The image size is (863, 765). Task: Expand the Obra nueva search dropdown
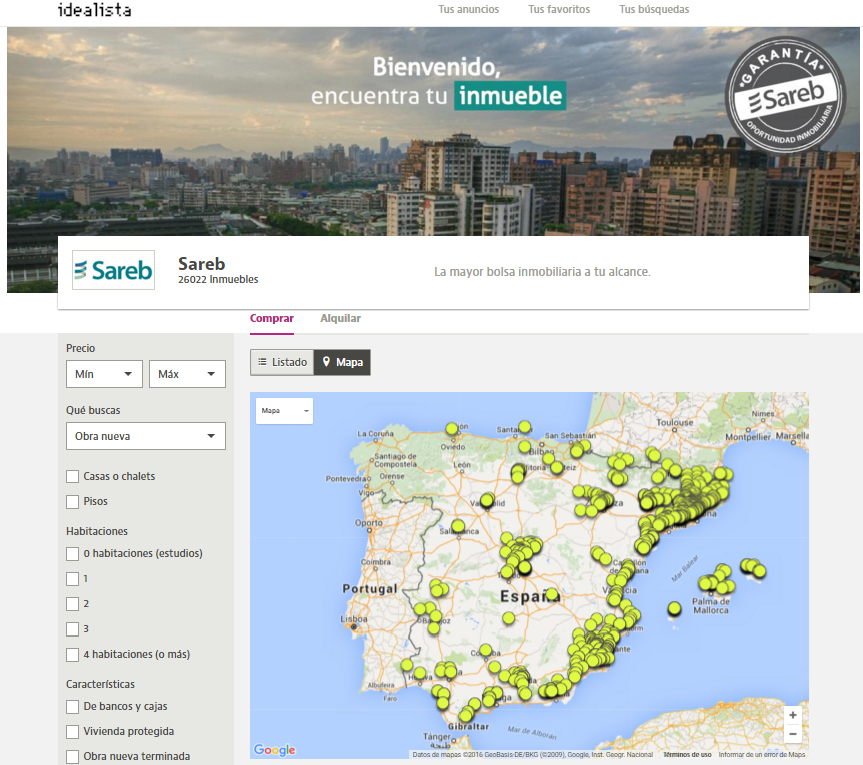pyautogui.click(x=145, y=436)
